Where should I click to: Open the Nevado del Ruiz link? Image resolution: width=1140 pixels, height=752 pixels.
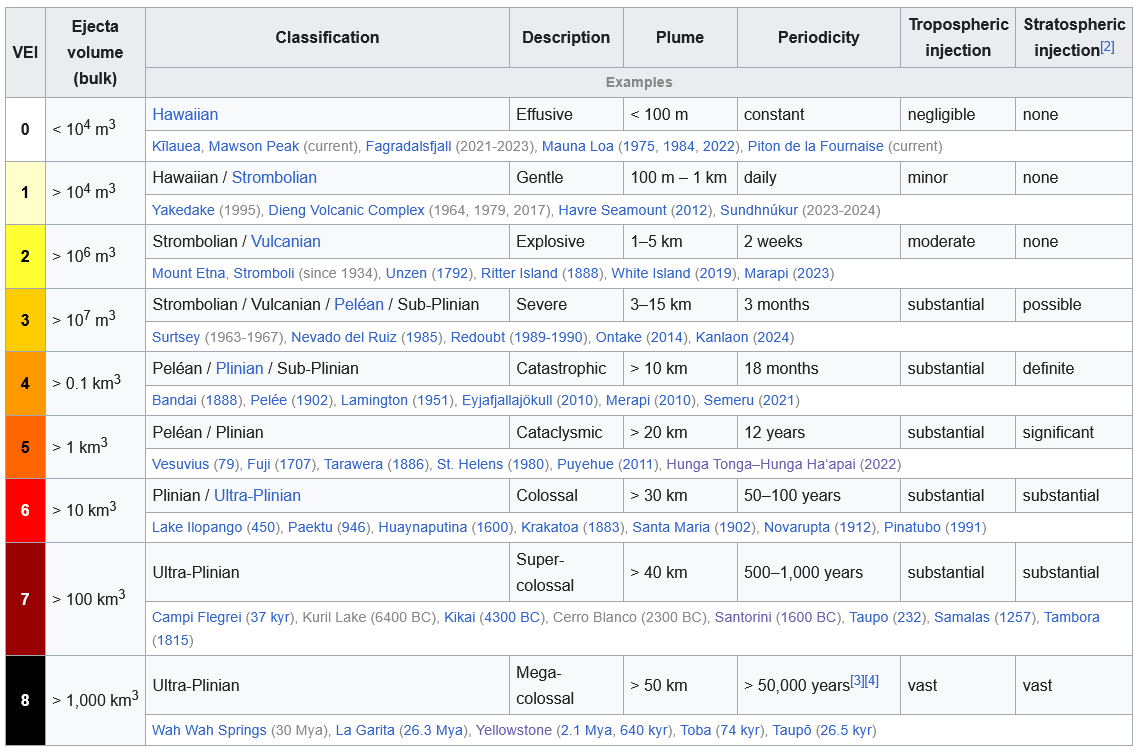tap(344, 337)
